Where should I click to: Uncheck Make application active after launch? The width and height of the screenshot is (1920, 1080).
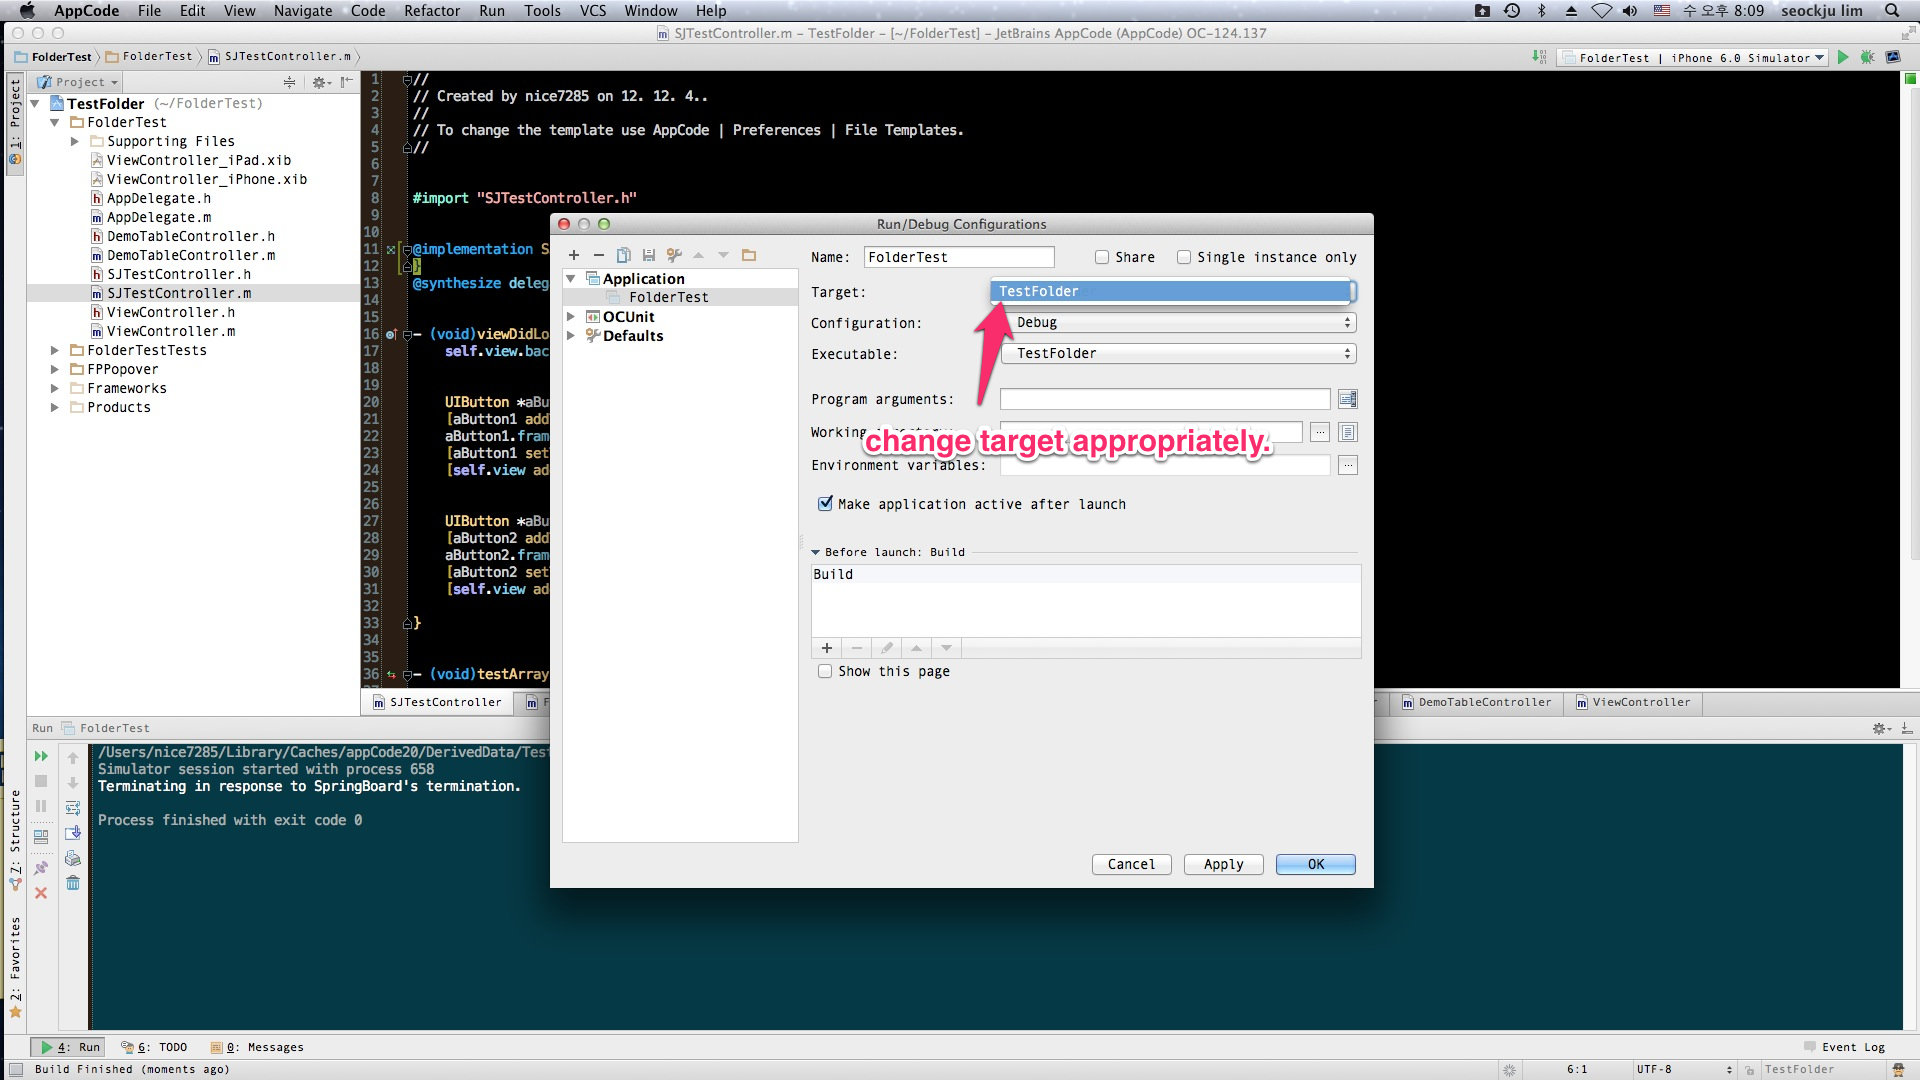[x=825, y=504]
